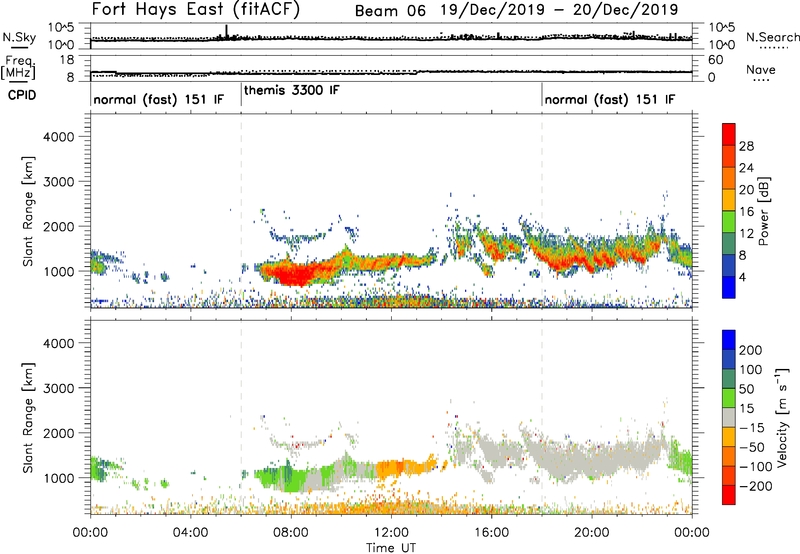Click the '20:00' time tick label
Viewport: 800px width, 554px height.
[592, 533]
